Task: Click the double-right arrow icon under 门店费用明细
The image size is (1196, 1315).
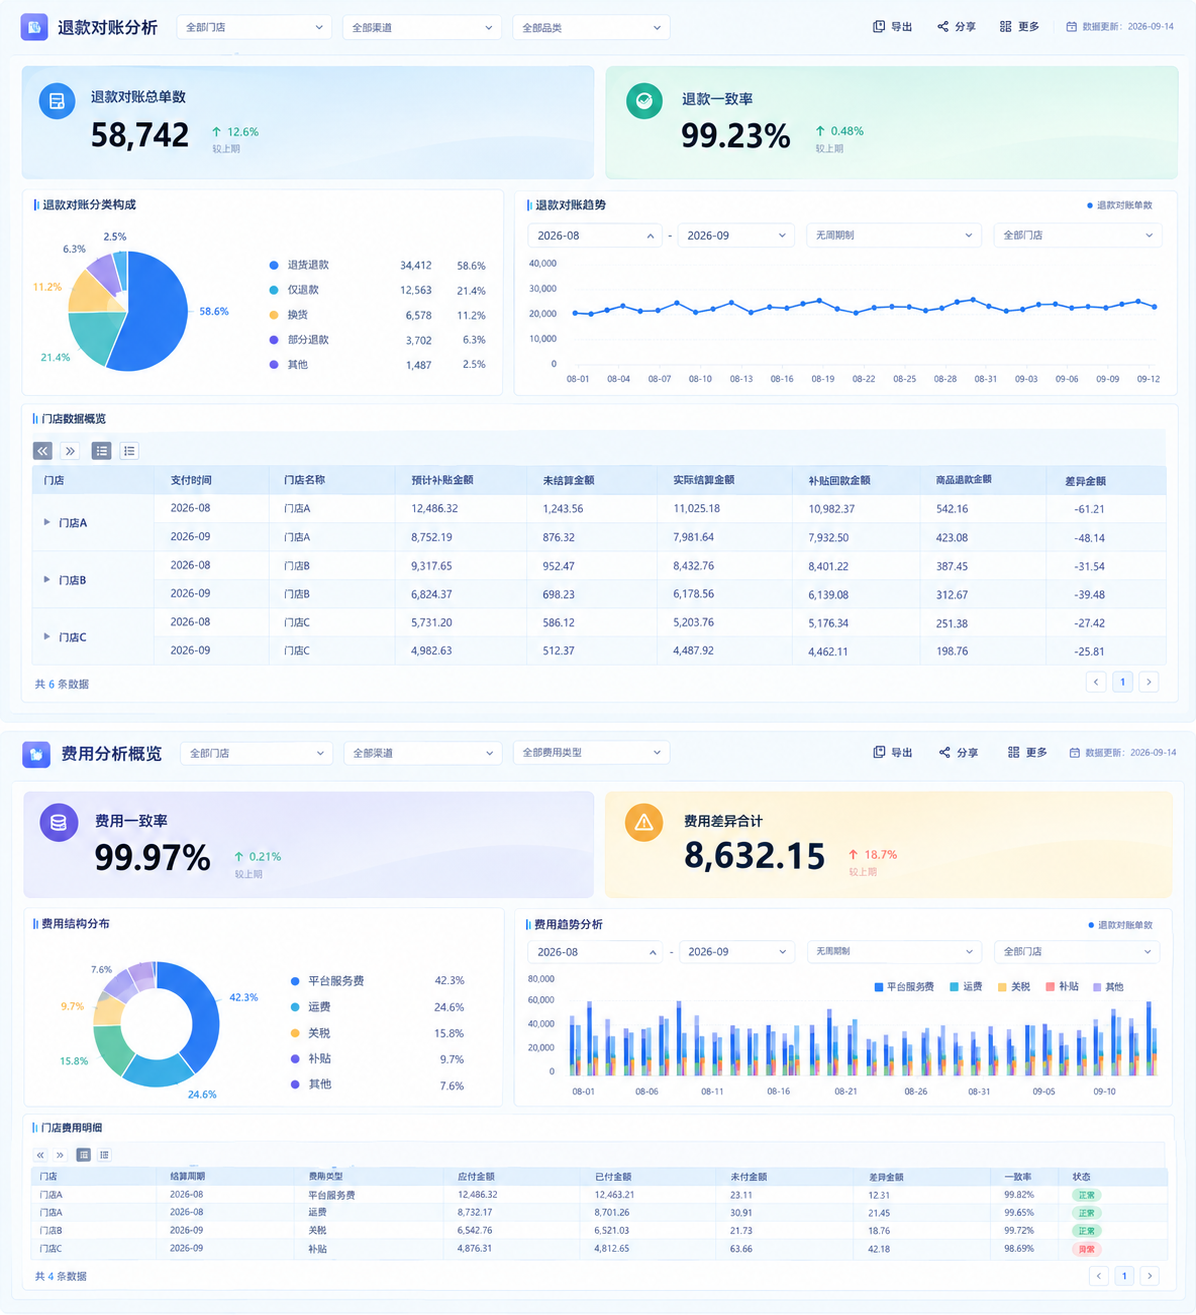Action: pos(60,1155)
